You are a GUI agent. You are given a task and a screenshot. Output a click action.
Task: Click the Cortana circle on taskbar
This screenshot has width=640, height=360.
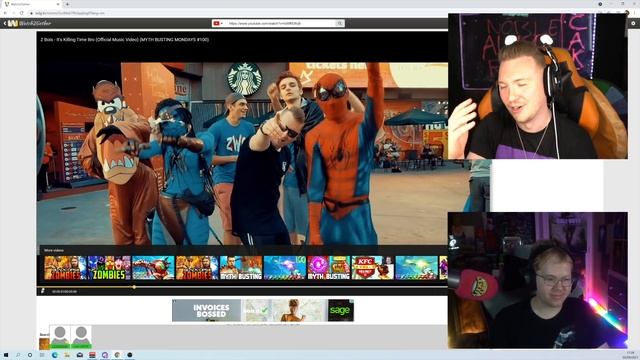pos(30,355)
